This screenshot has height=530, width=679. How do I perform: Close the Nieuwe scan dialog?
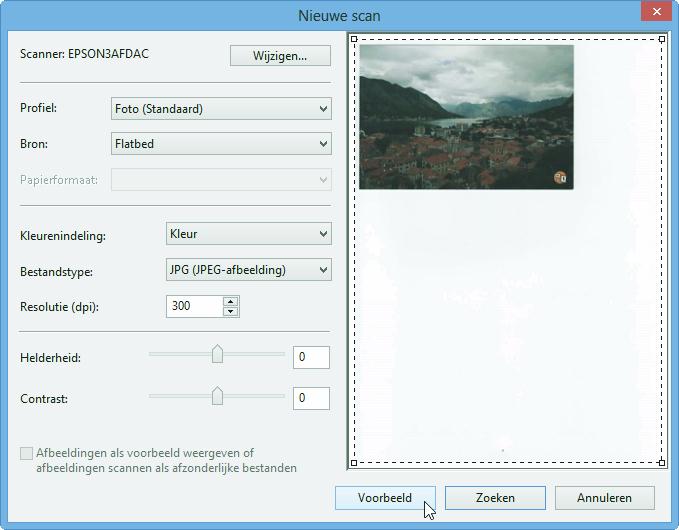click(x=656, y=12)
